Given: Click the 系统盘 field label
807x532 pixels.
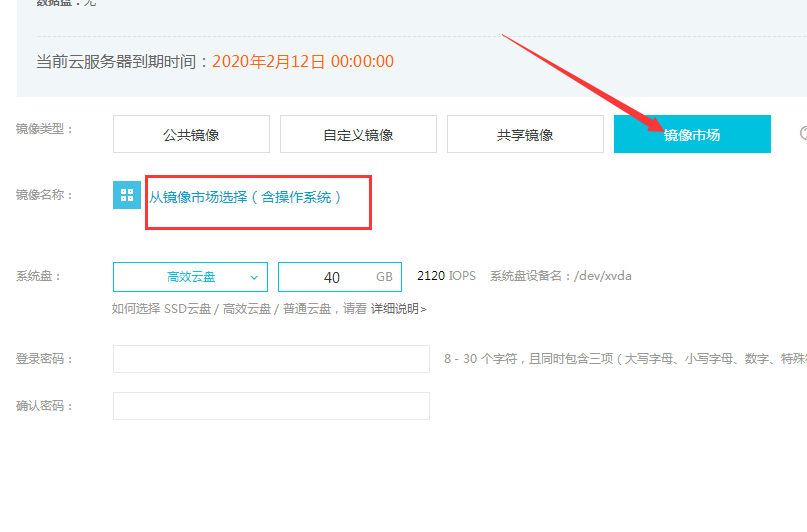Looking at the screenshot, I should 39,276.
